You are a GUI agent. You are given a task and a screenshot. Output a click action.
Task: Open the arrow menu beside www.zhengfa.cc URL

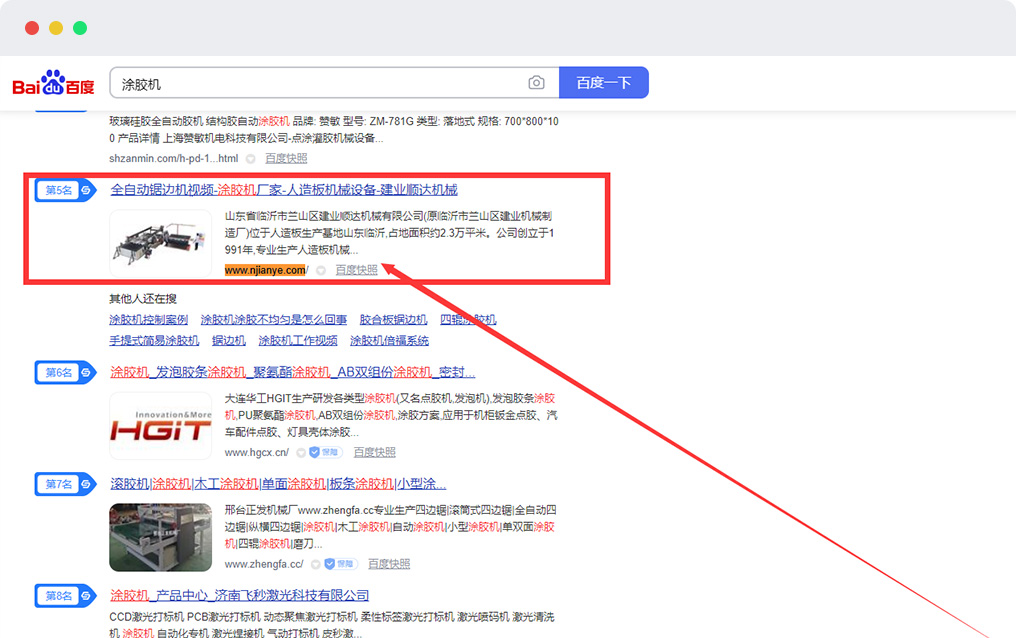click(x=316, y=564)
